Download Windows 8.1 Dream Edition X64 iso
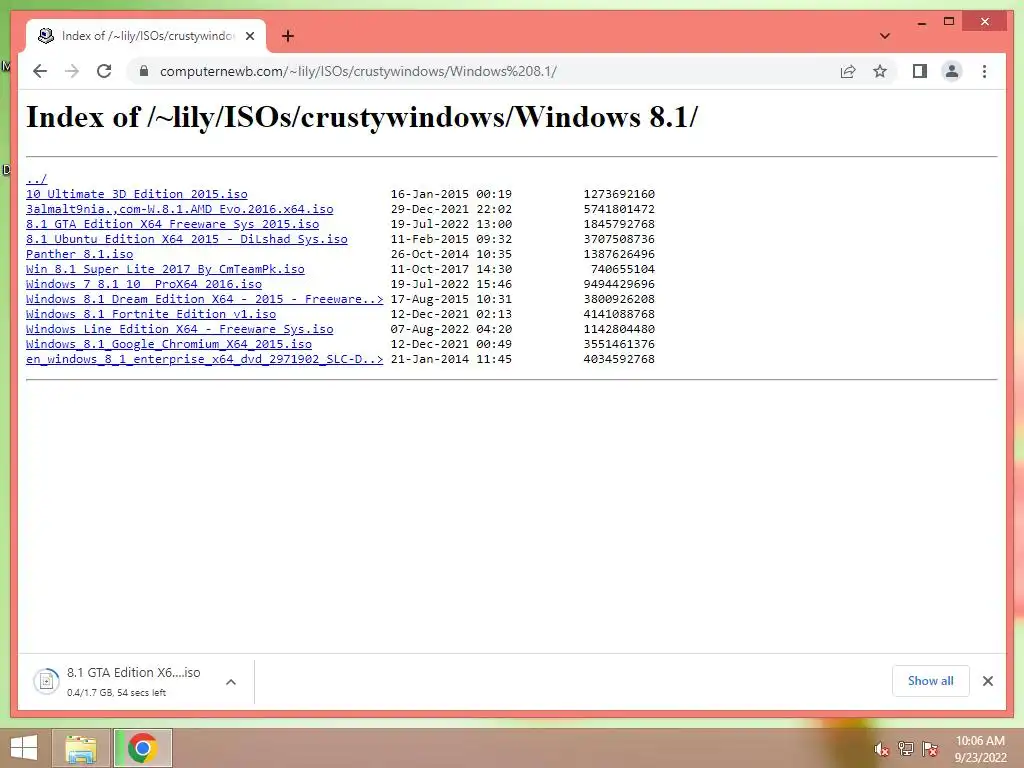Image resolution: width=1024 pixels, height=768 pixels. click(204, 299)
